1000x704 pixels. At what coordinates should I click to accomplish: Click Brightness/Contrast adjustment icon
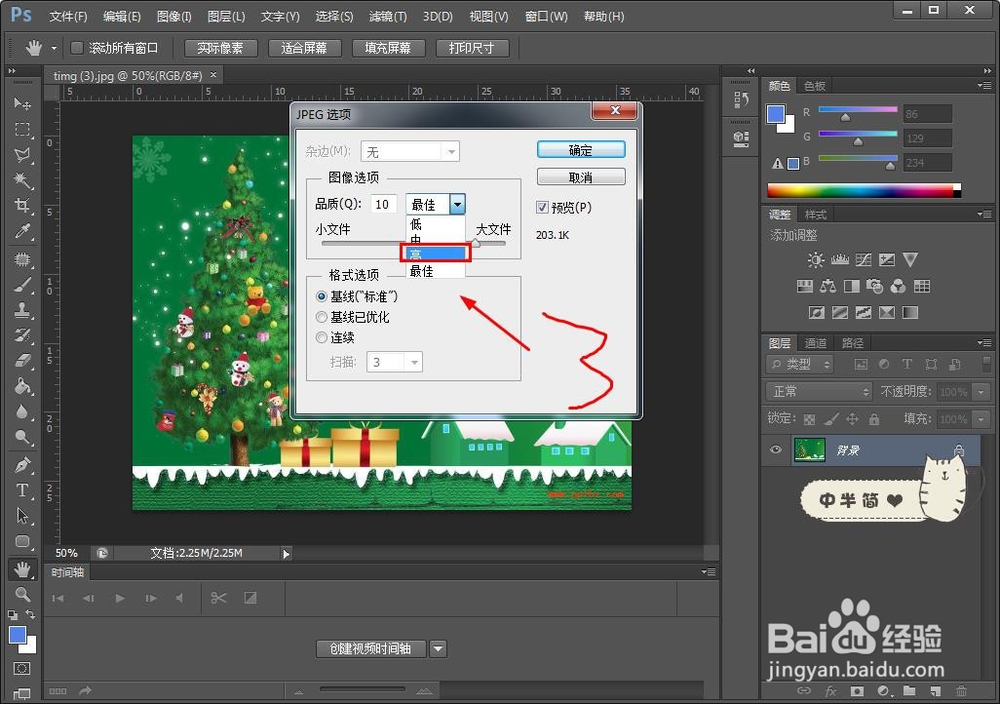tap(816, 260)
